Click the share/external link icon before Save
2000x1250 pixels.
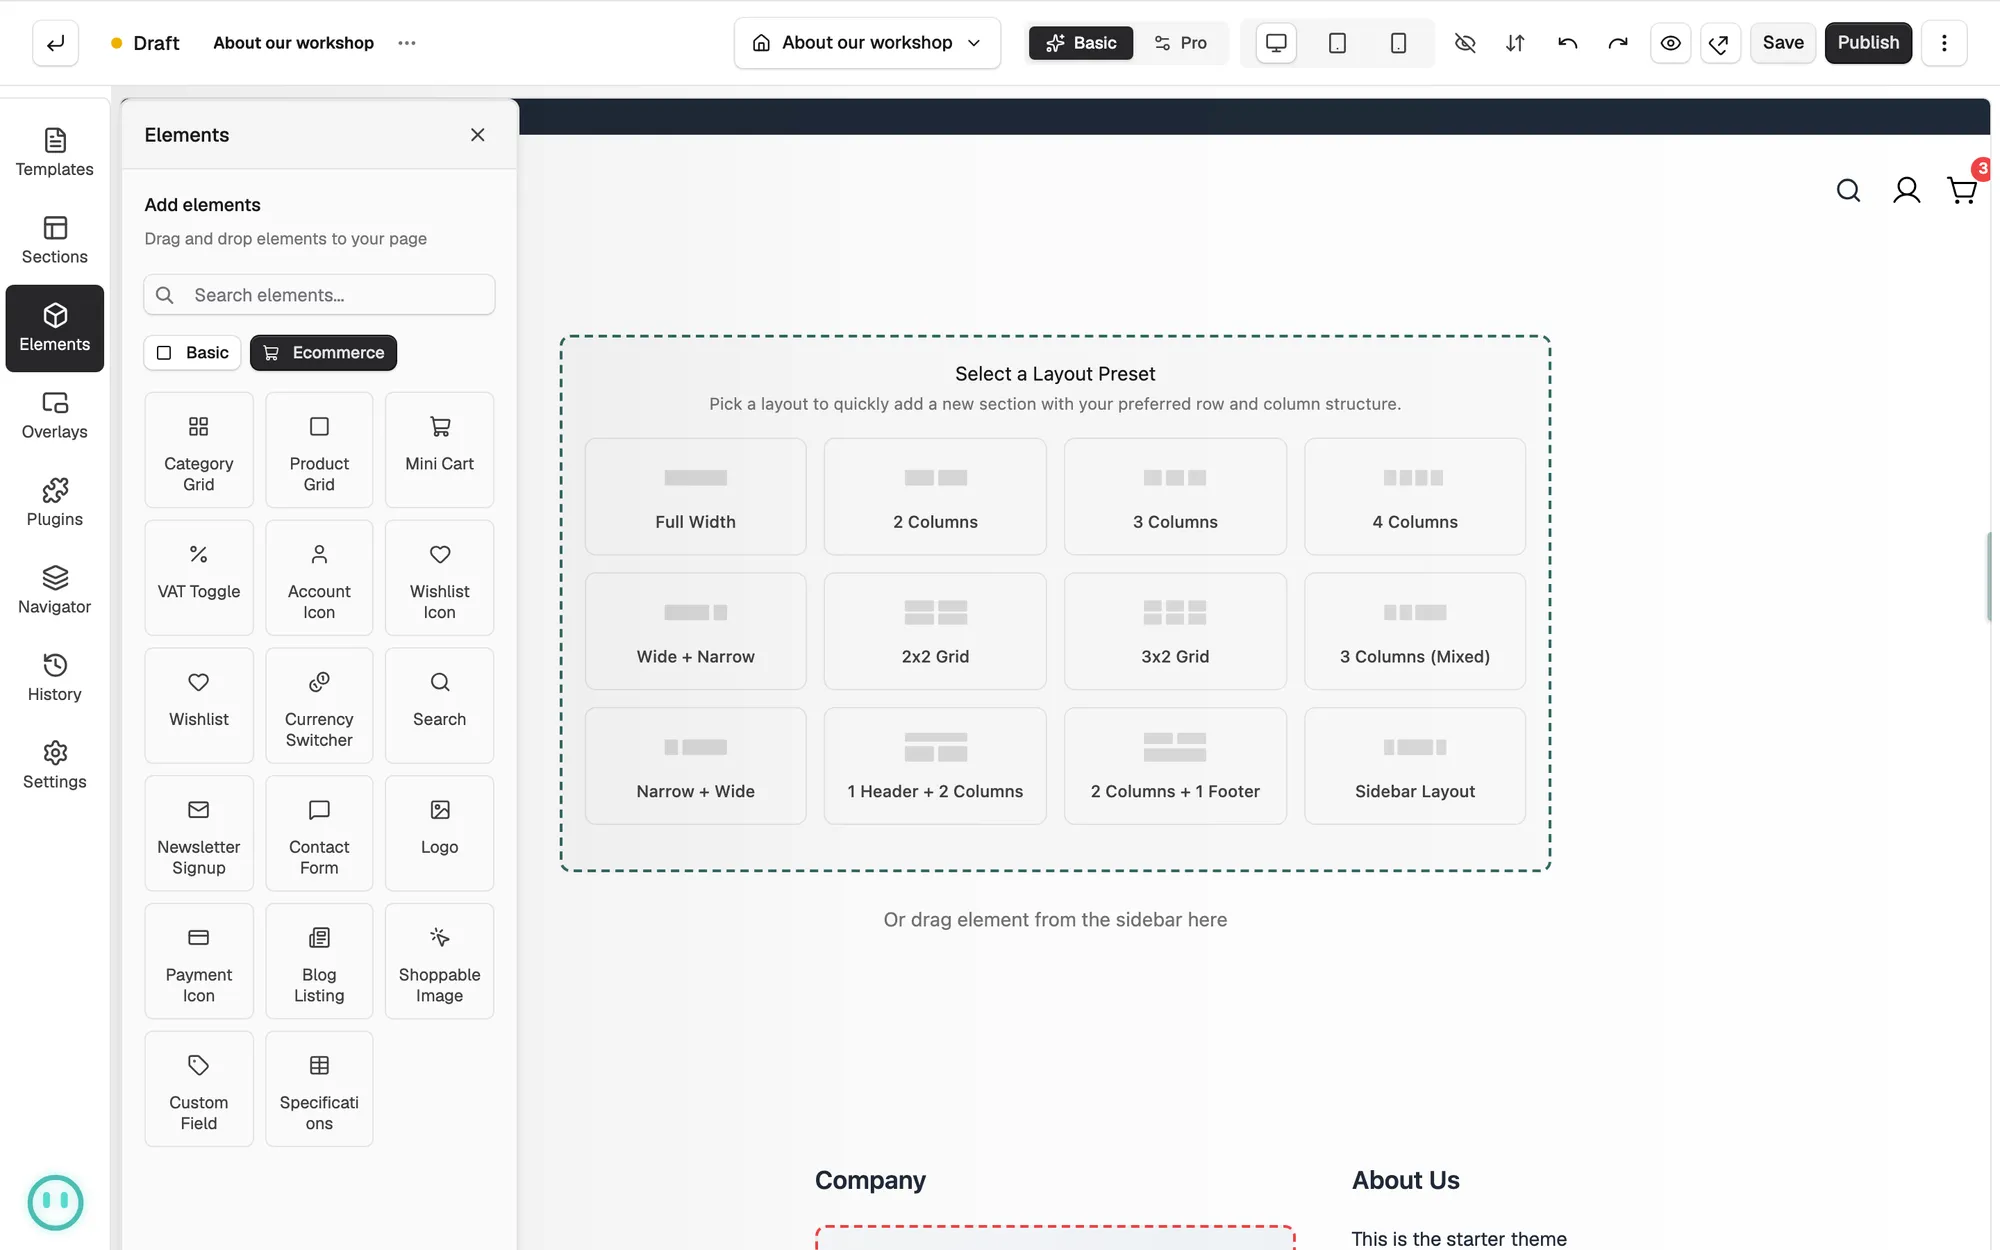(1720, 43)
